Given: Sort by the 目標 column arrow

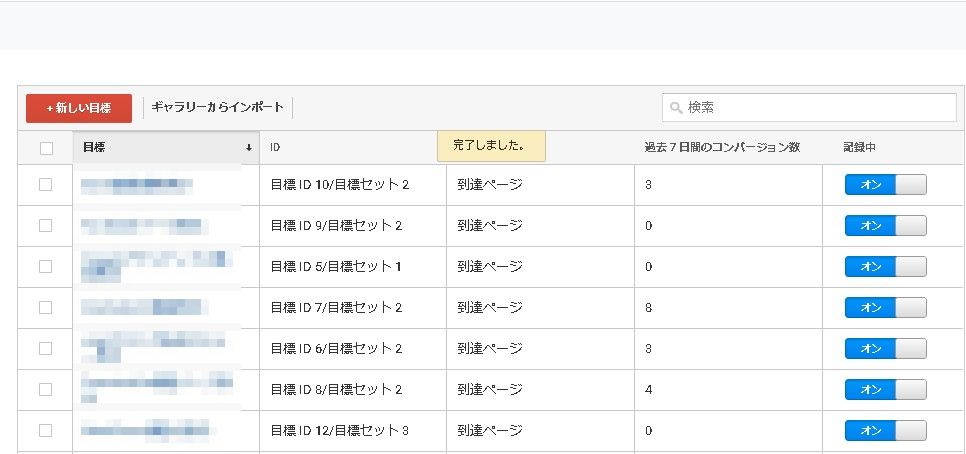Looking at the screenshot, I should (x=248, y=148).
